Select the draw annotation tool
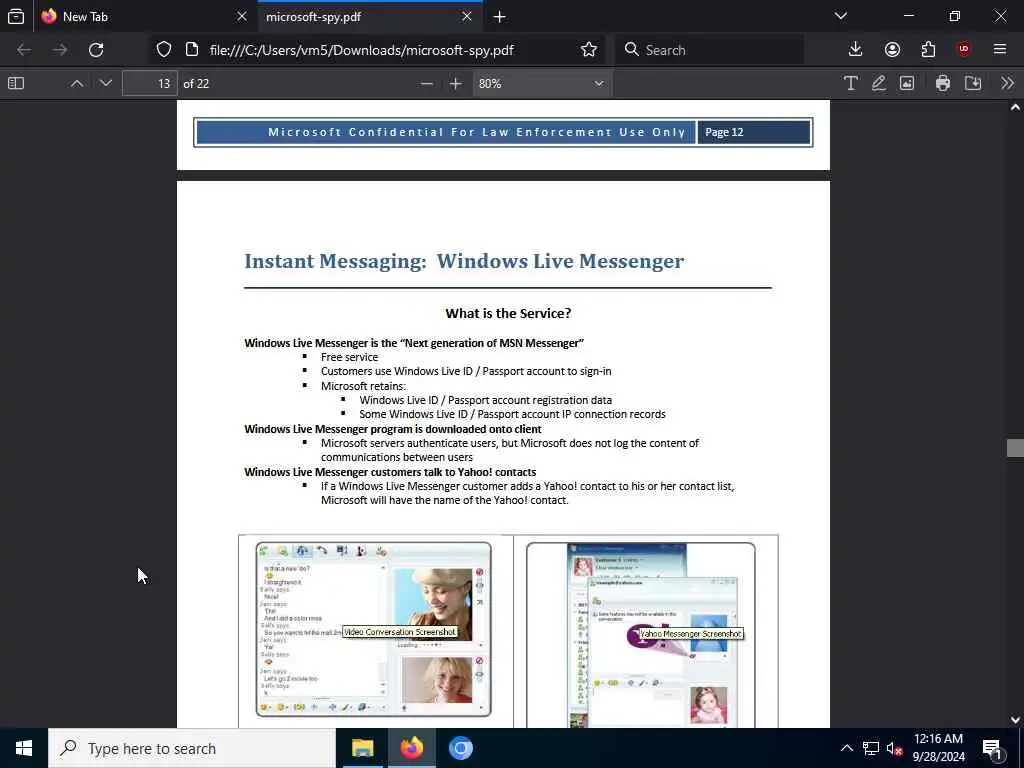Image resolution: width=1024 pixels, height=768 pixels. pos(878,84)
